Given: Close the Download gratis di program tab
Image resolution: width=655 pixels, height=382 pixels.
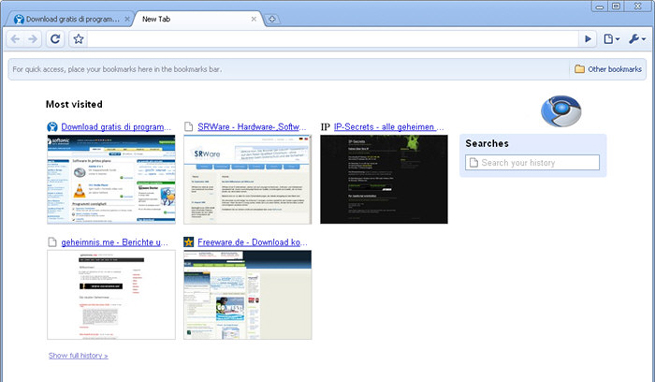Looking at the screenshot, I should point(127,19).
